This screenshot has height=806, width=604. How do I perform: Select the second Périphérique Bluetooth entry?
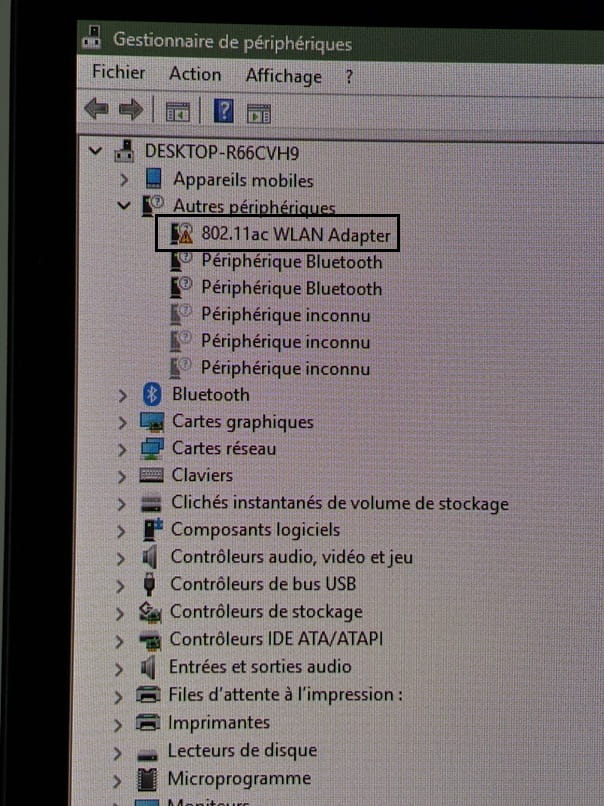coord(291,288)
